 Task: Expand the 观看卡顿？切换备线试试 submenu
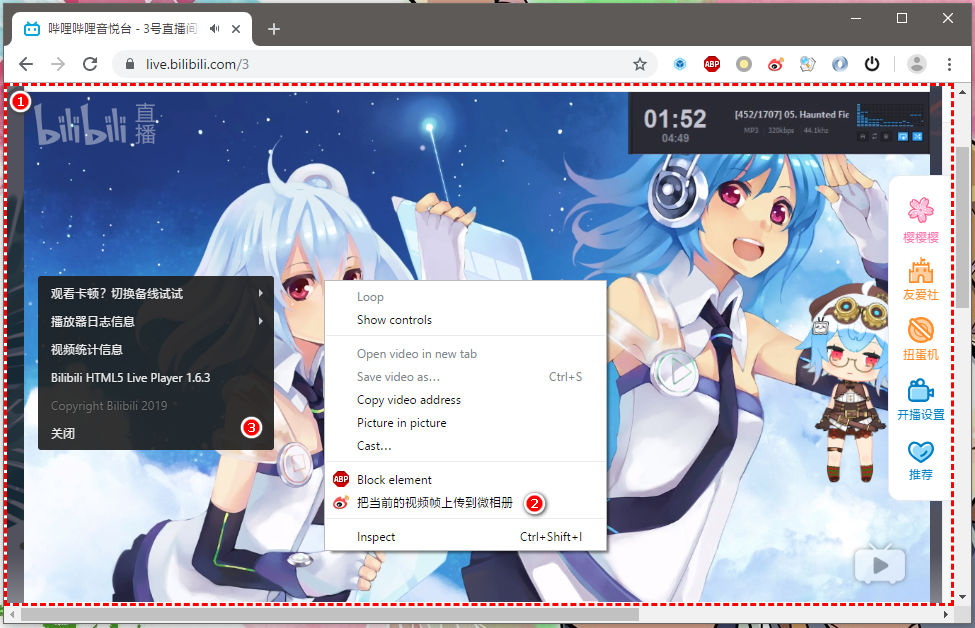(x=155, y=293)
